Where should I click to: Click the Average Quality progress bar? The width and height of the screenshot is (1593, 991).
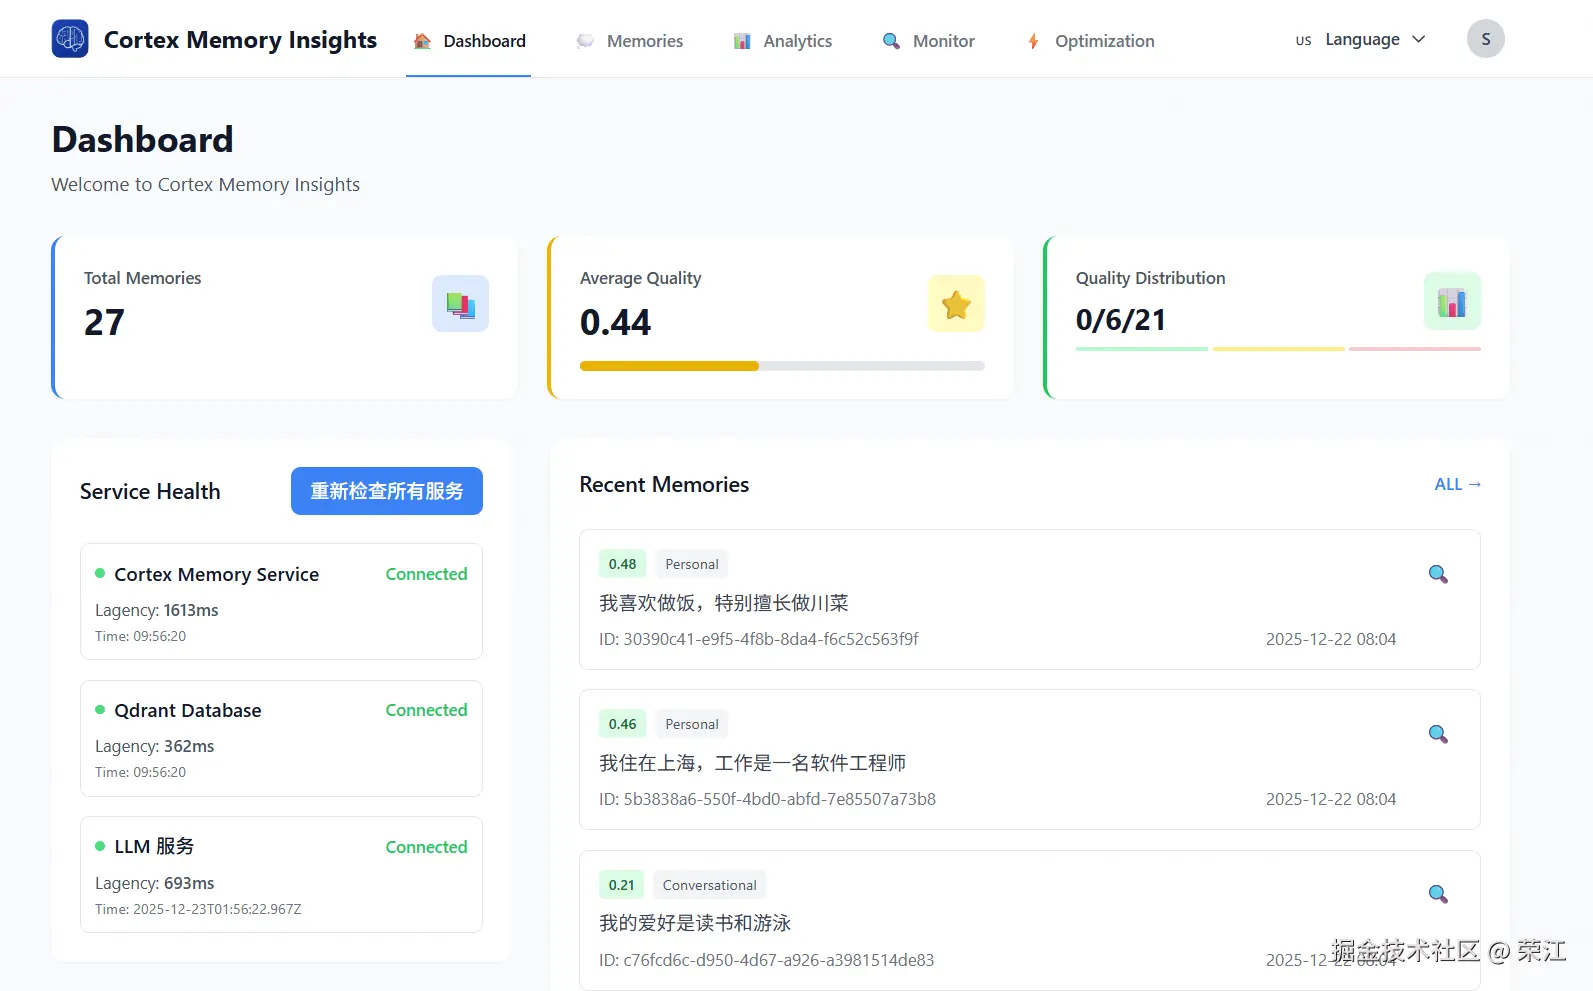tap(782, 366)
